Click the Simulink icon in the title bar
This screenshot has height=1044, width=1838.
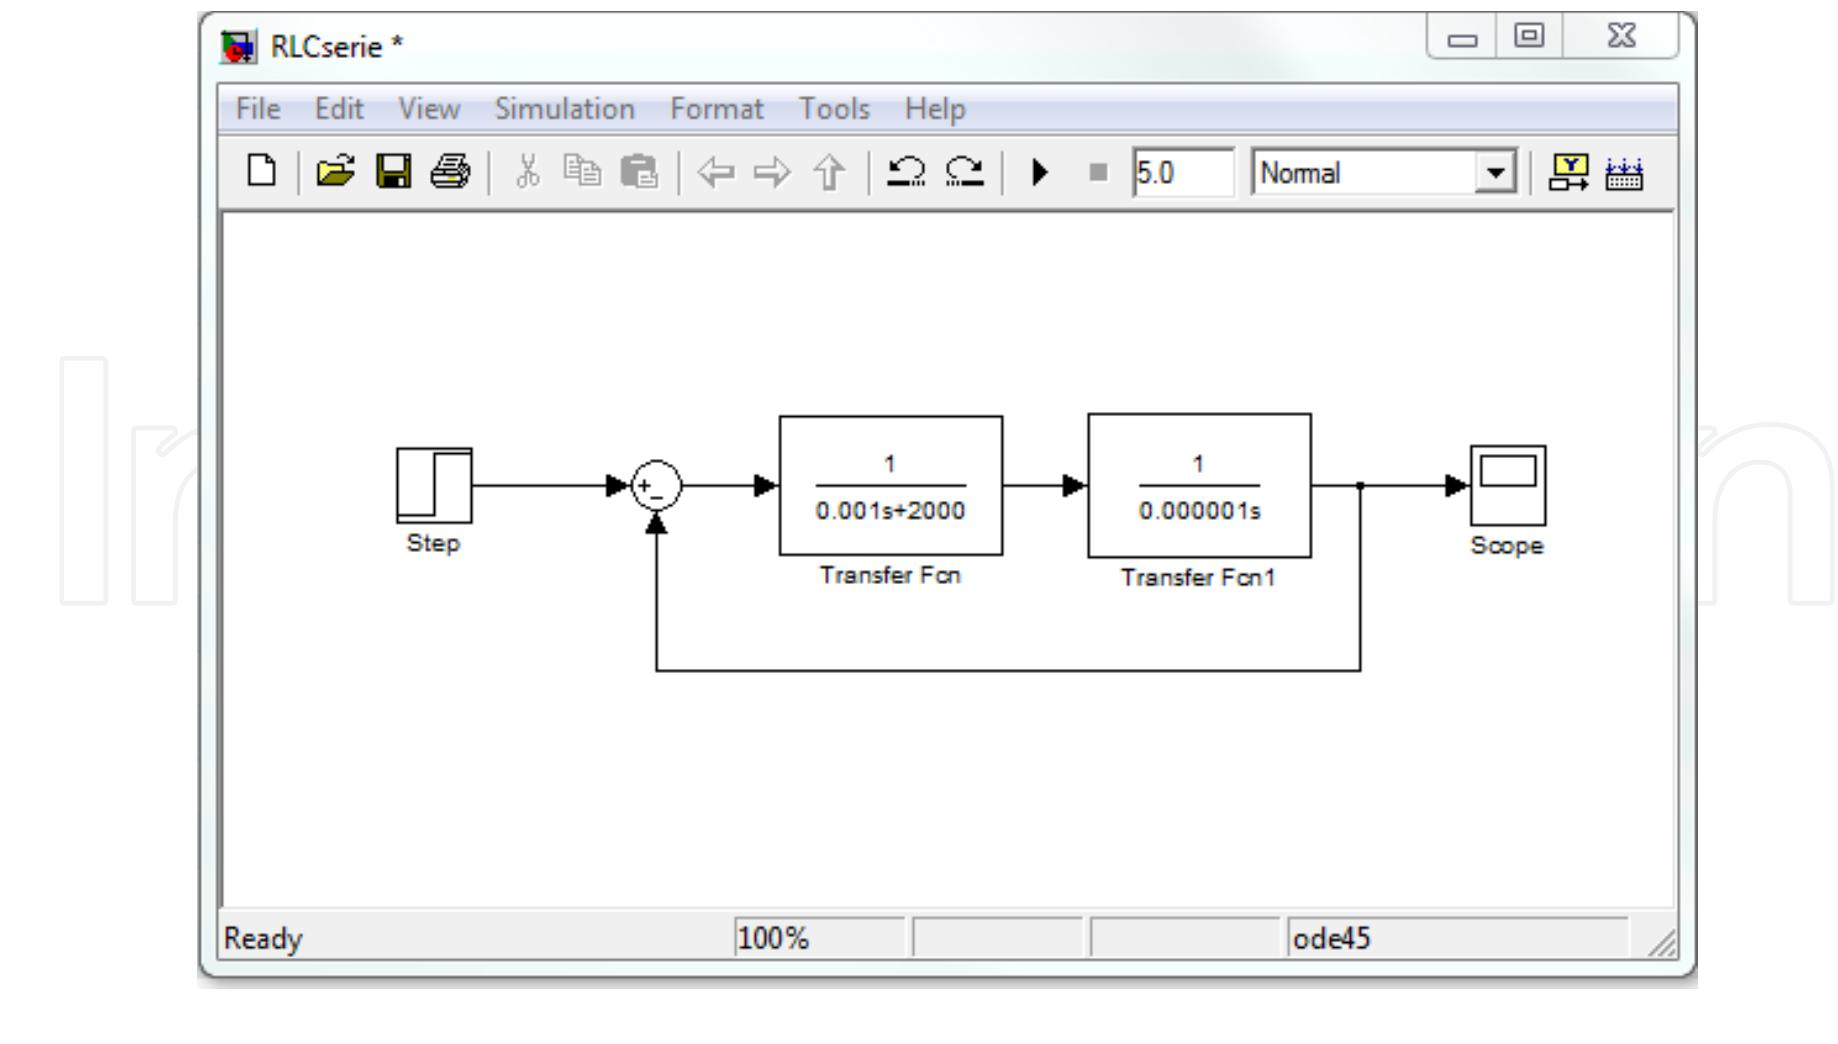tap(238, 46)
